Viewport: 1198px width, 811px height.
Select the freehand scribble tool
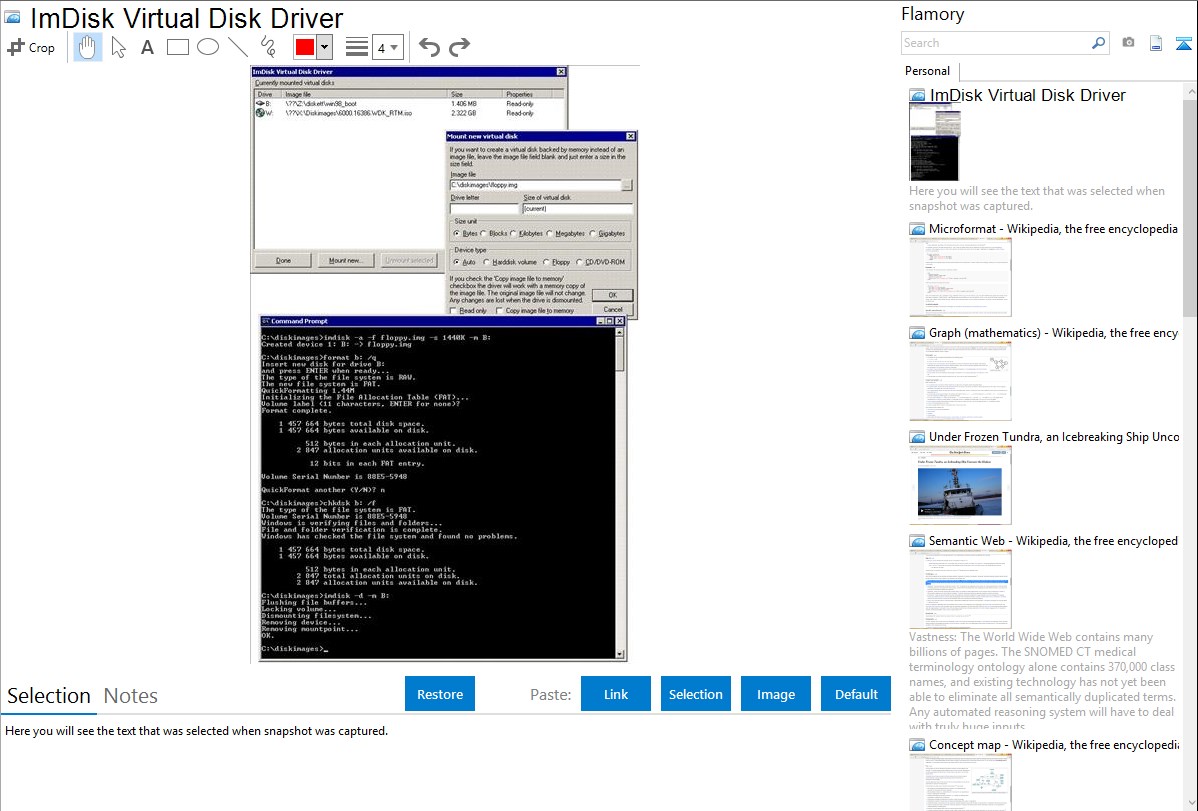point(268,47)
